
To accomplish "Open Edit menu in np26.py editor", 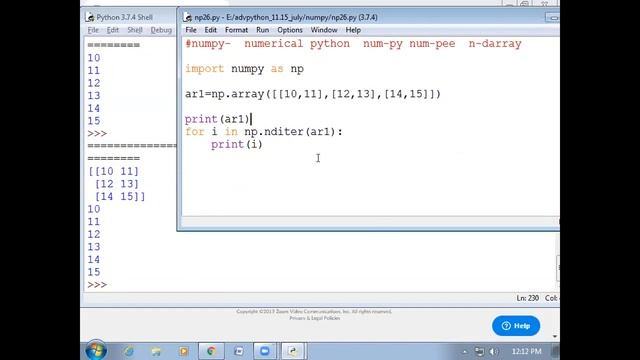I will (210, 30).
